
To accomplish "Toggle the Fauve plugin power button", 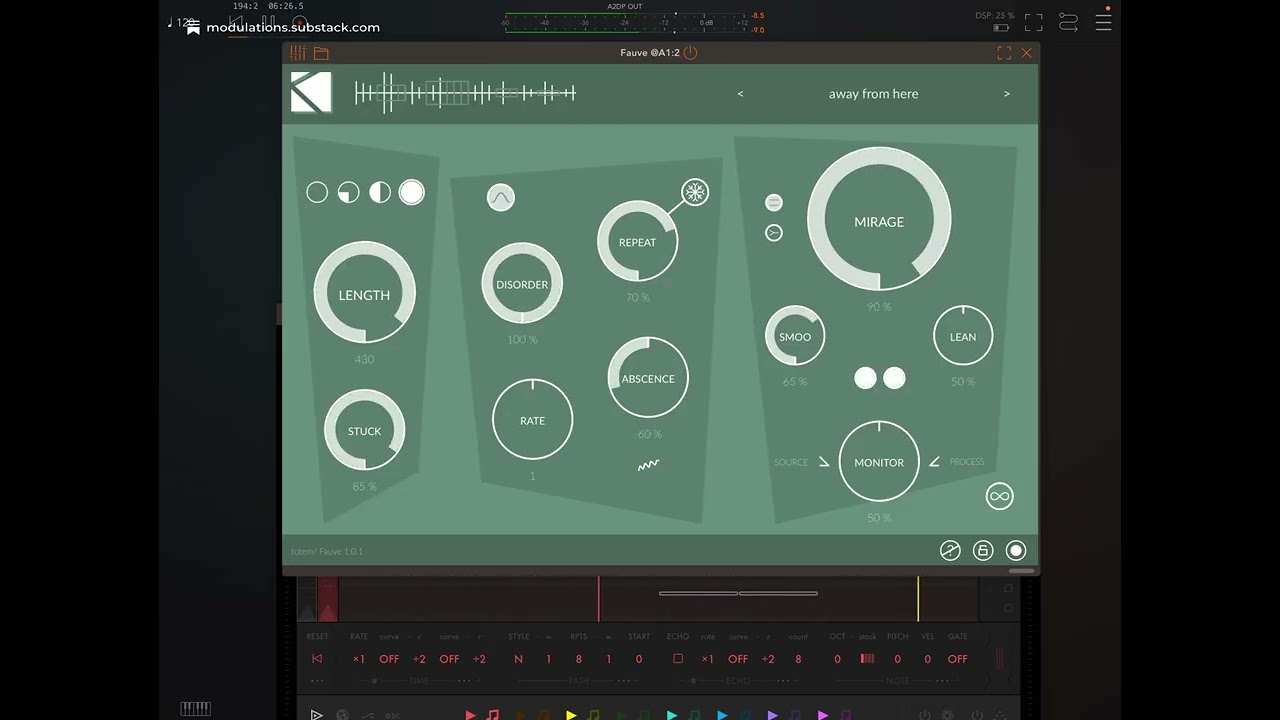I will [x=690, y=53].
